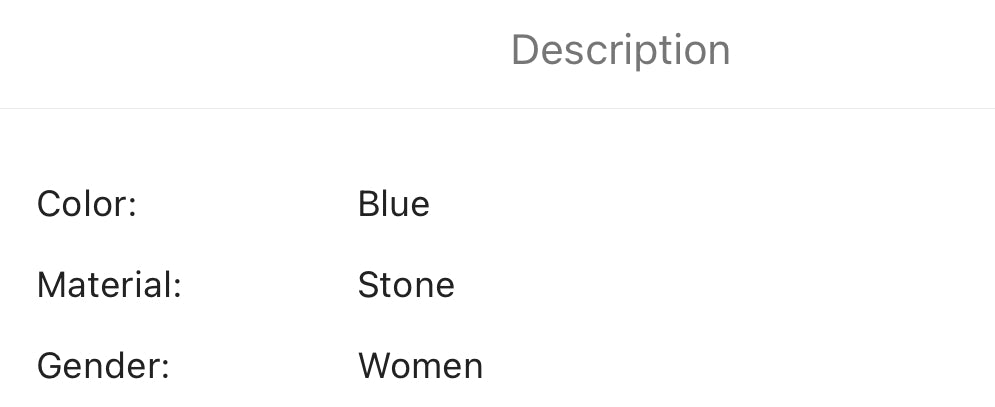Click the word Women beside Gender
This screenshot has width=995, height=407.
[420, 366]
